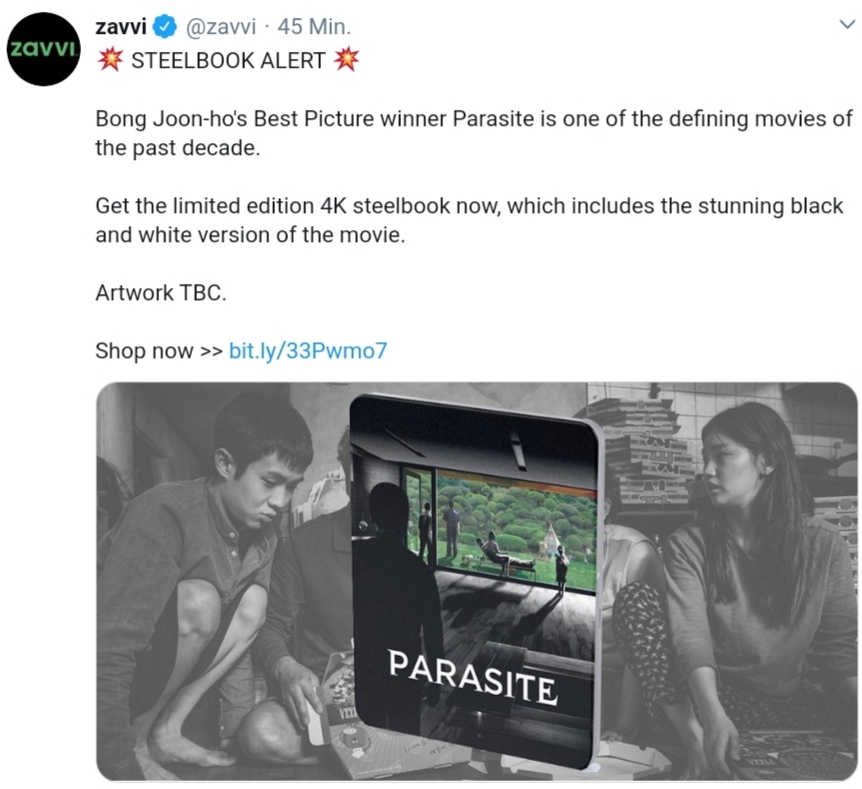Click the PARASITE title on the steelbook
862x789 pixels.
(473, 676)
